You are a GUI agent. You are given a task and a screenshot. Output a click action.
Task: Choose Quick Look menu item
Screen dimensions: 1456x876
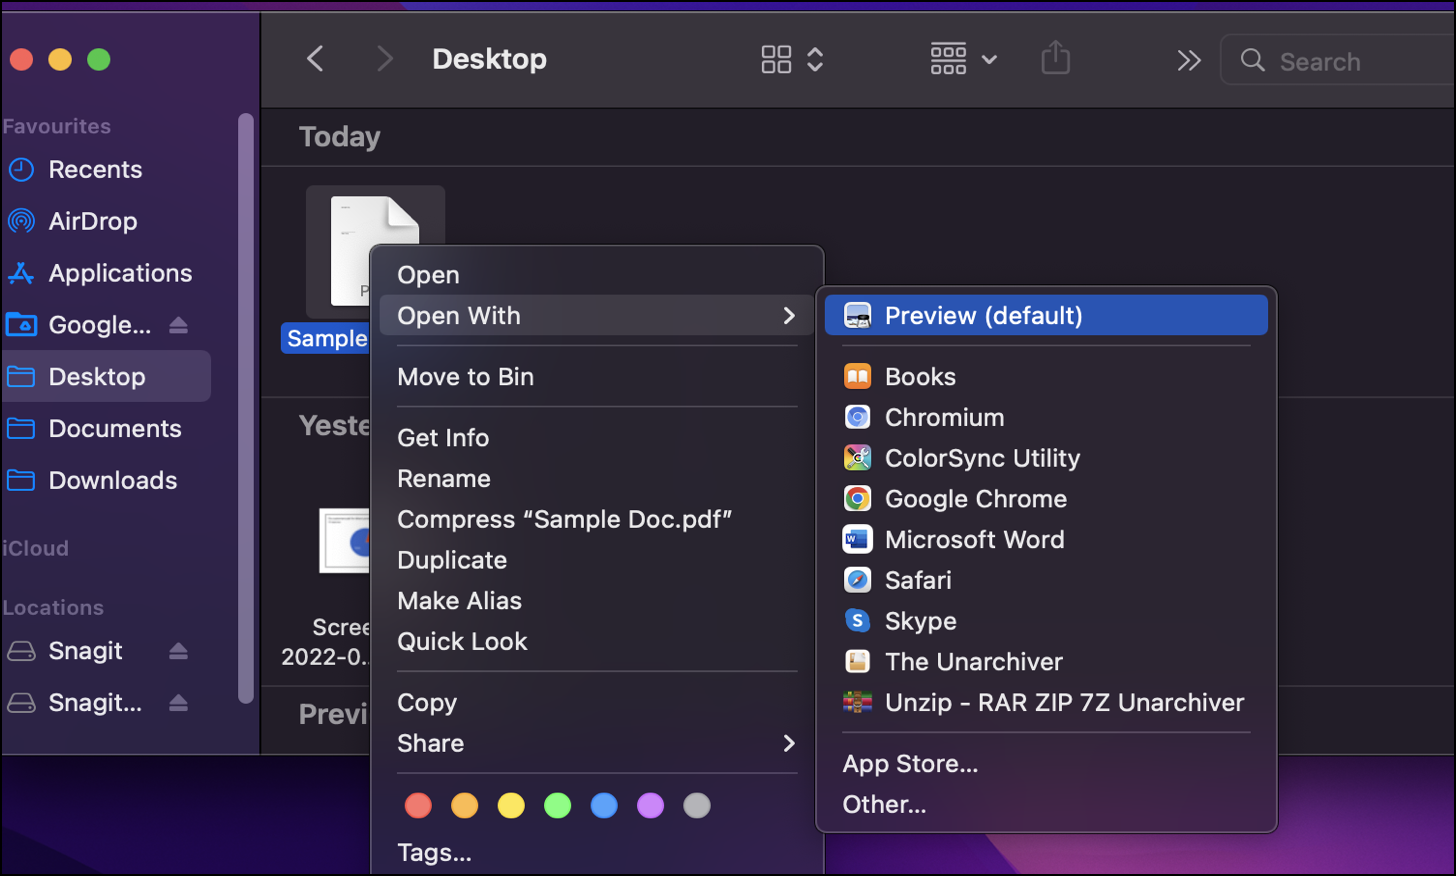(x=462, y=642)
